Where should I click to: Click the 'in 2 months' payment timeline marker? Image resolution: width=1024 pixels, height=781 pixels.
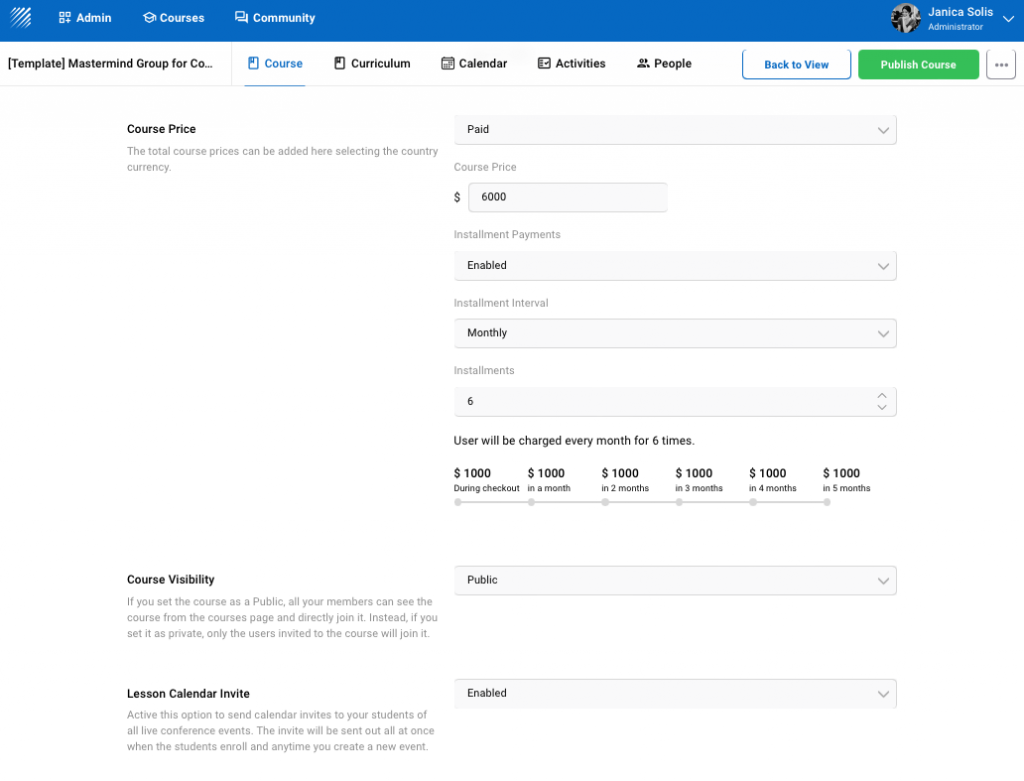coord(605,502)
